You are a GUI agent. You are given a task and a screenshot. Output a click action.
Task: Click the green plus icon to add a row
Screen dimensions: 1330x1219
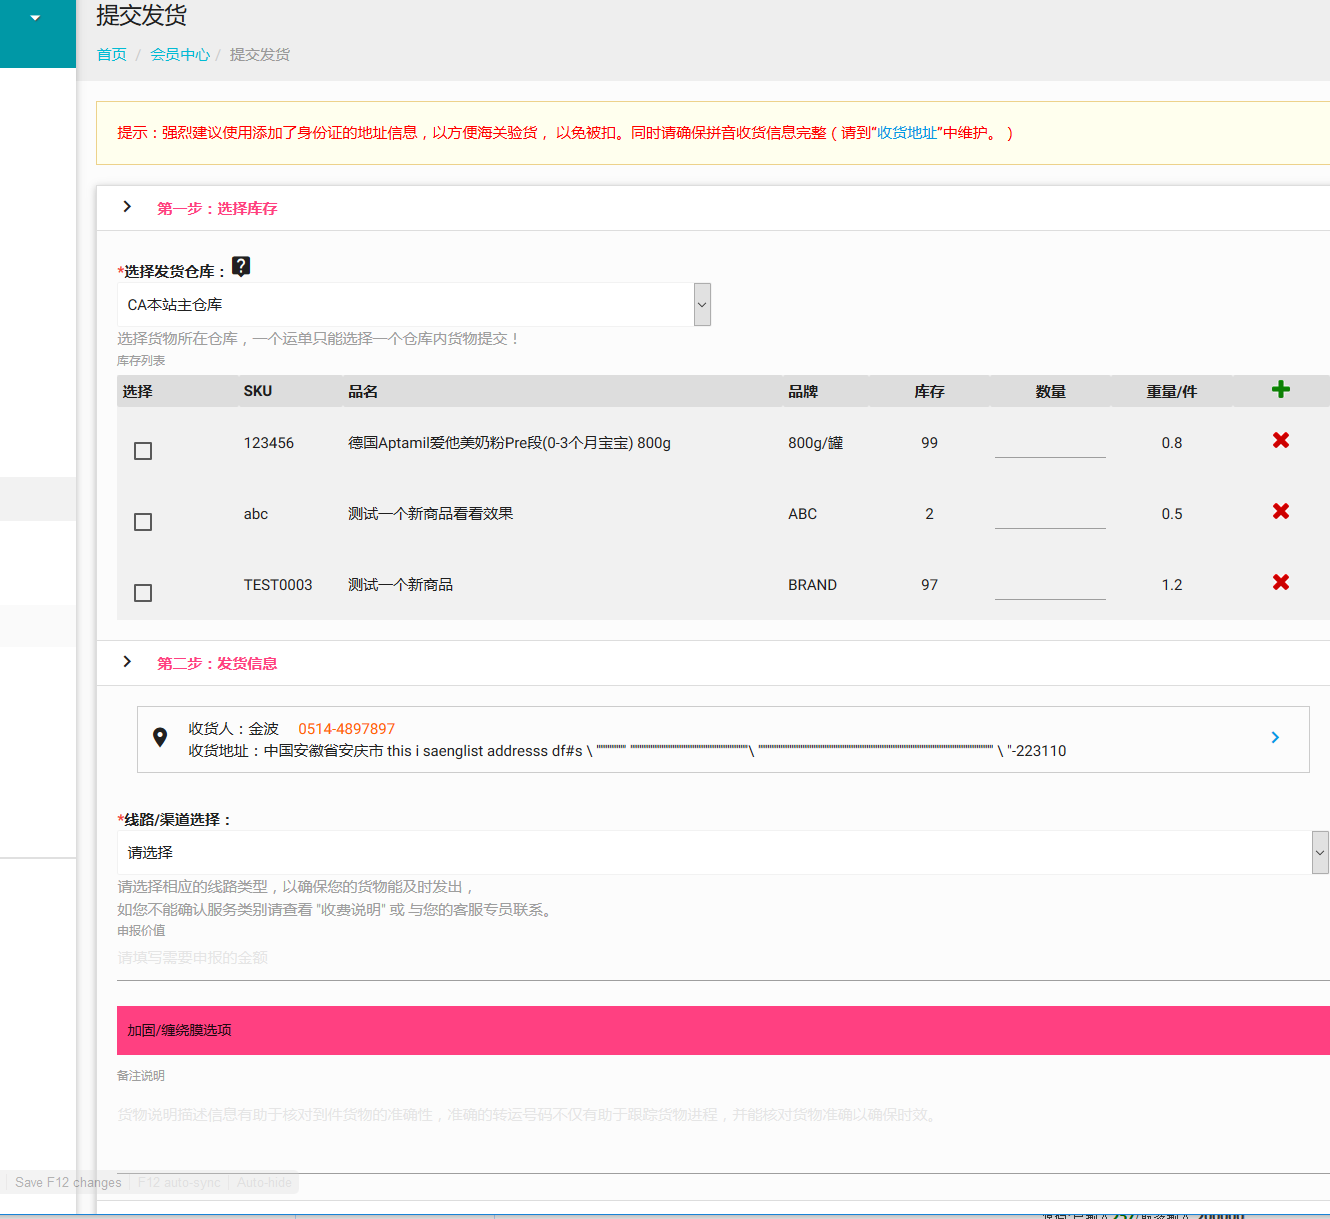click(1281, 389)
